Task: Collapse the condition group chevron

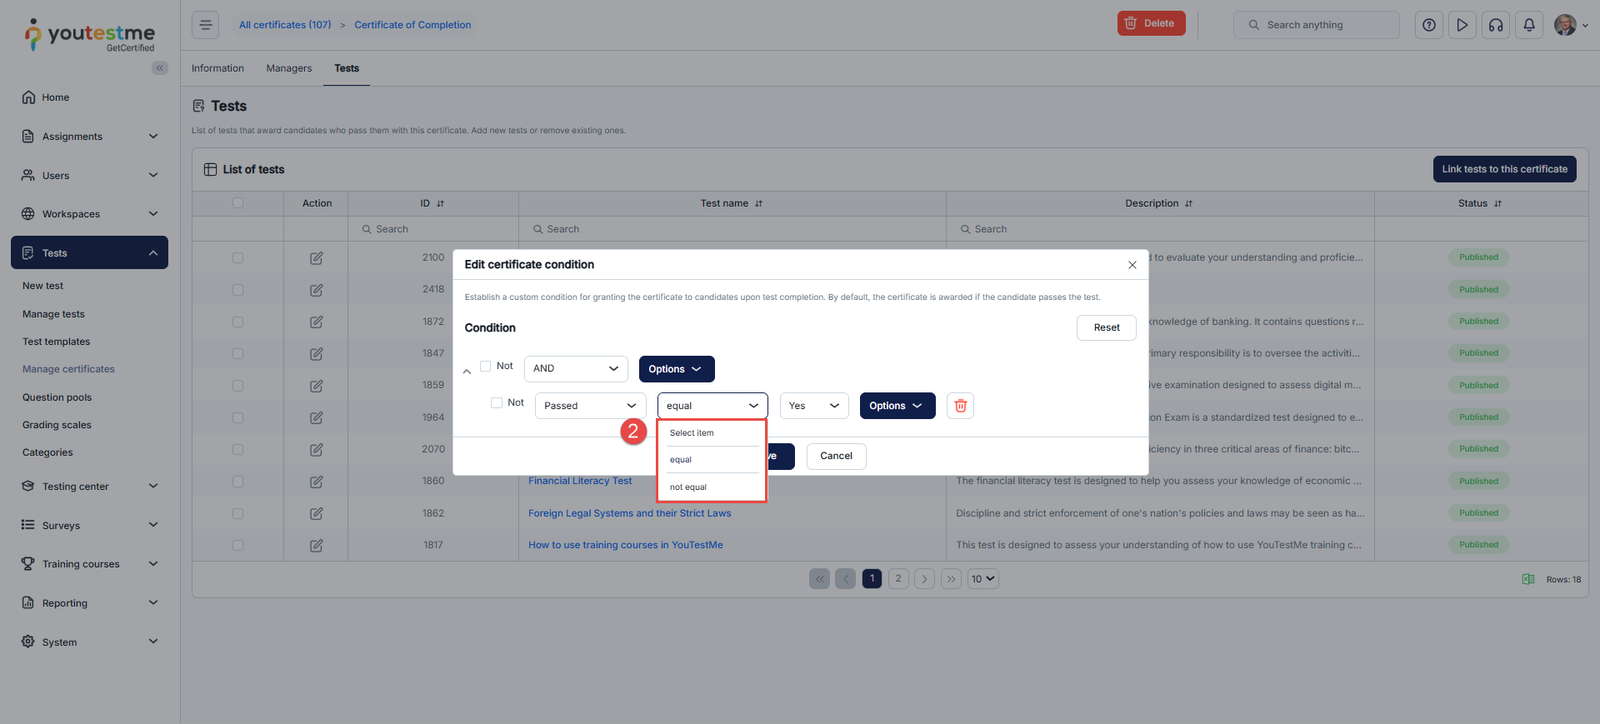Action: pos(467,372)
